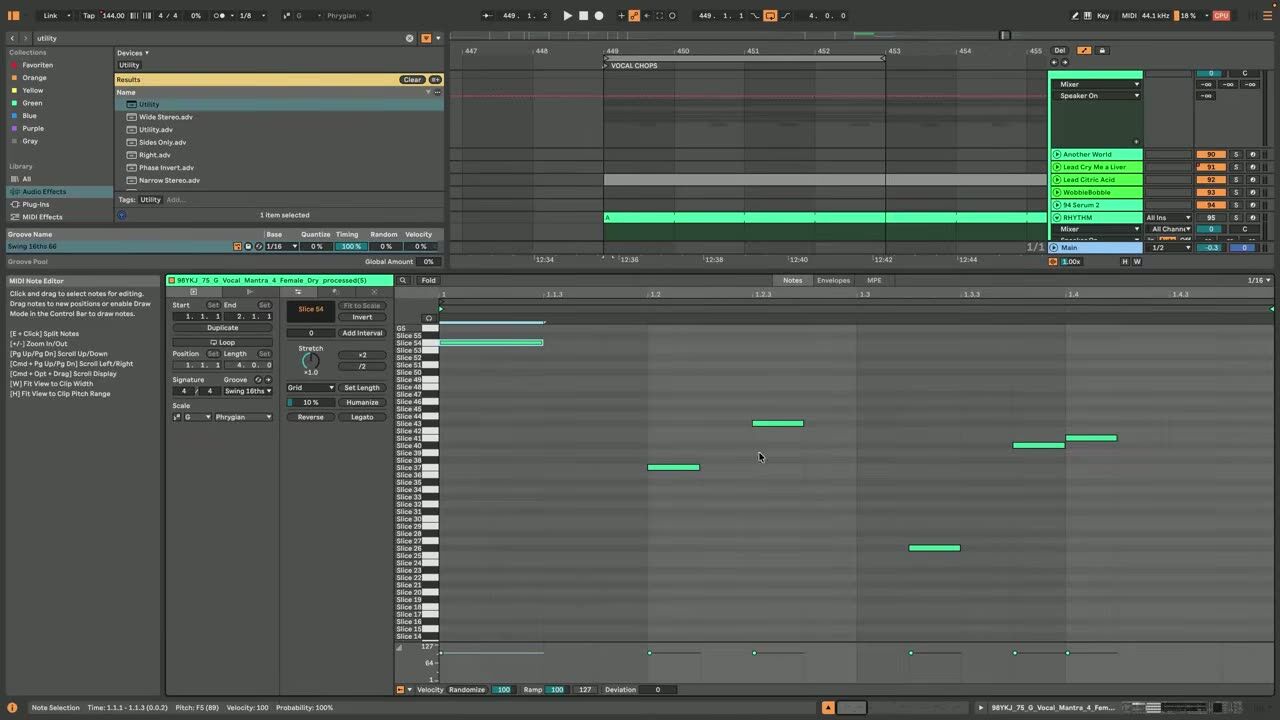This screenshot has height=720, width=1280.
Task: Arm the WobbleBobble track
Action: pos(1252,192)
